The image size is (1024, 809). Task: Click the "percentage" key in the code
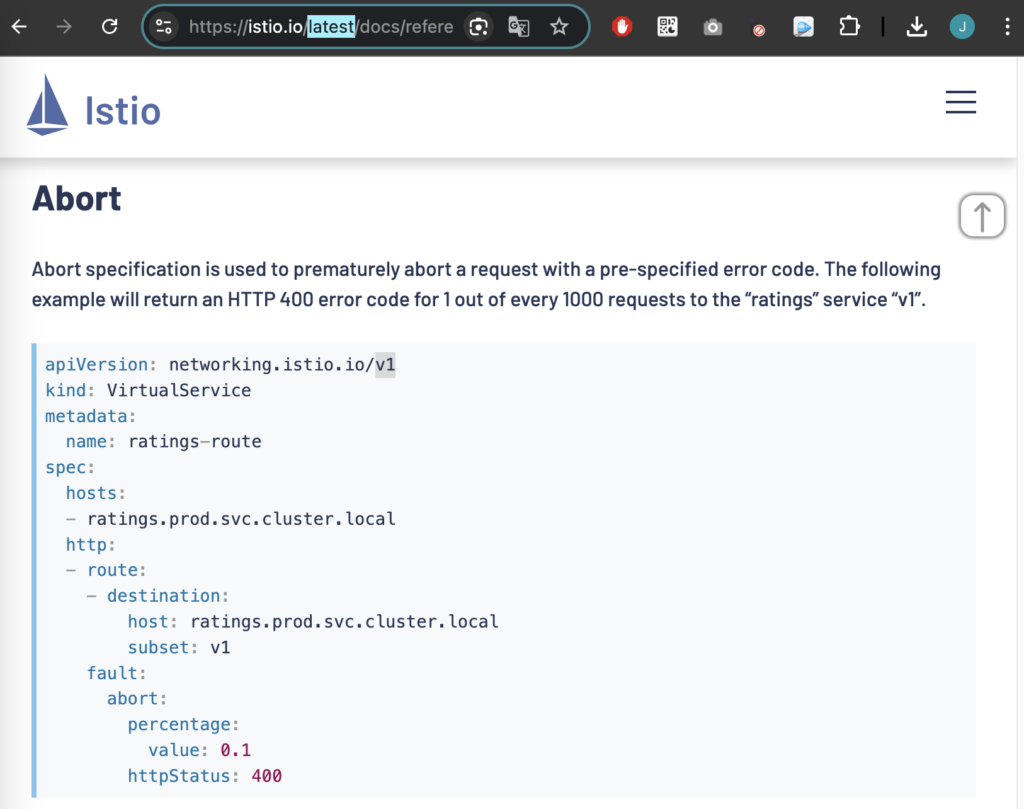[x=179, y=724]
